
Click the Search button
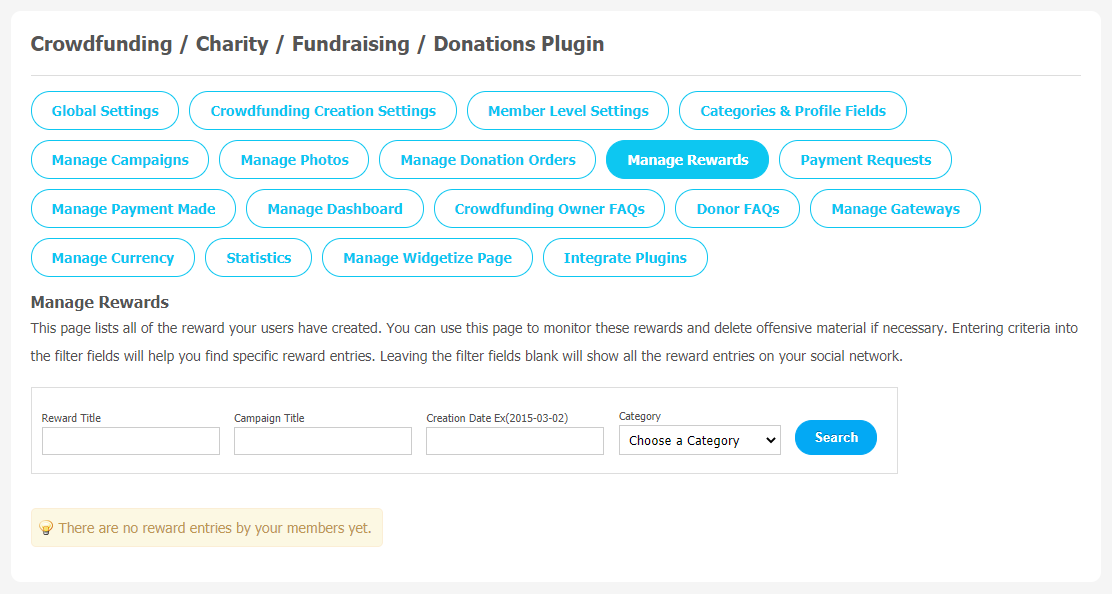836,437
